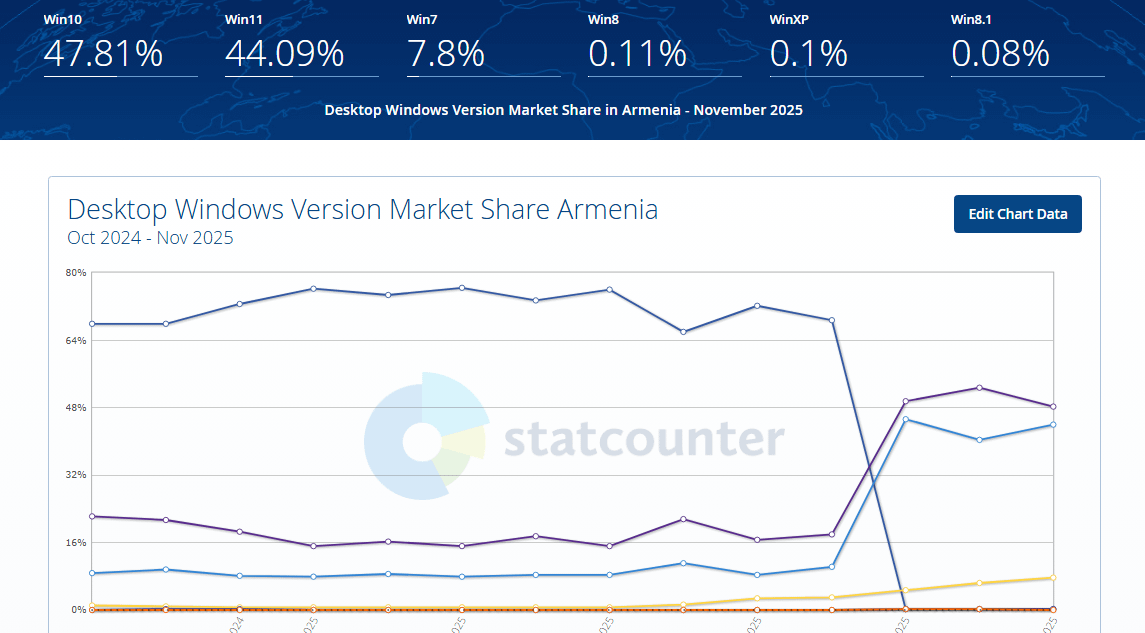Select the first point on the dark blue line
This screenshot has width=1145, height=633.
(92, 324)
